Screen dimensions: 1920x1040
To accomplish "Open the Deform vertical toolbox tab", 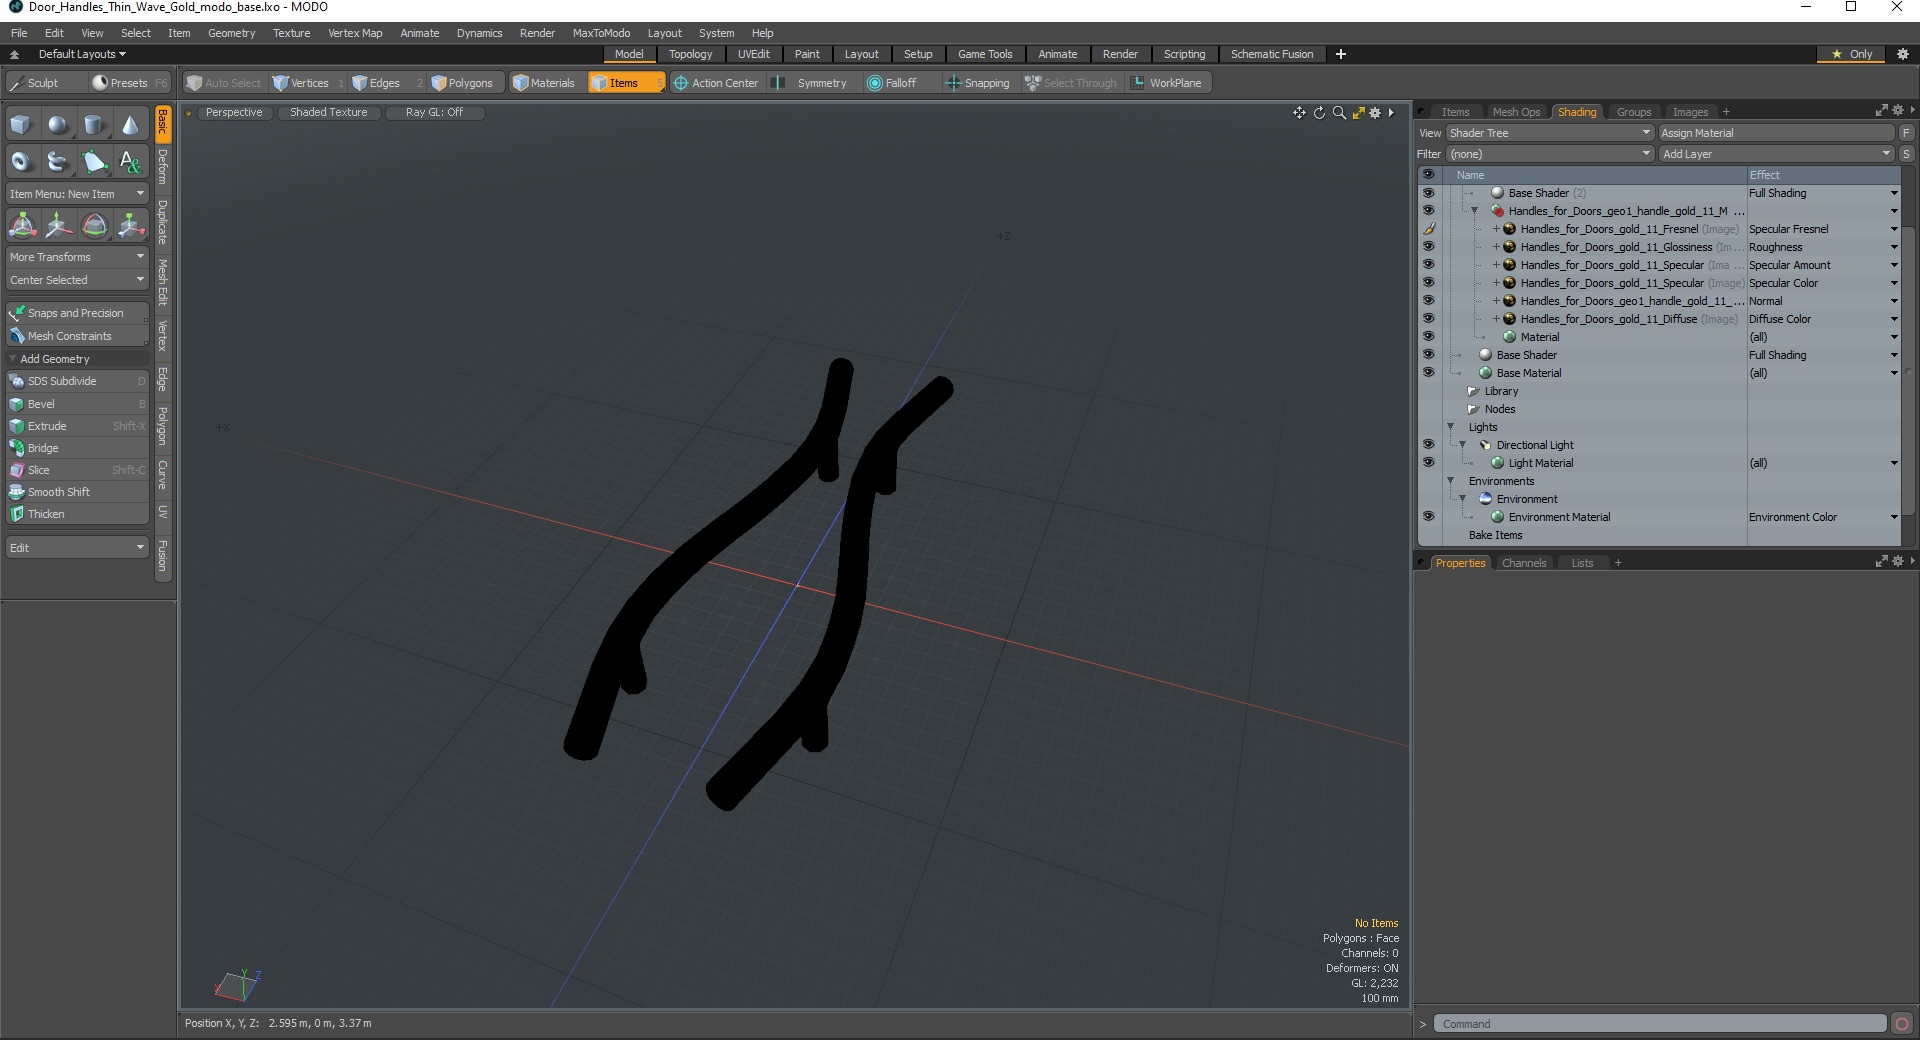I will click(x=163, y=166).
